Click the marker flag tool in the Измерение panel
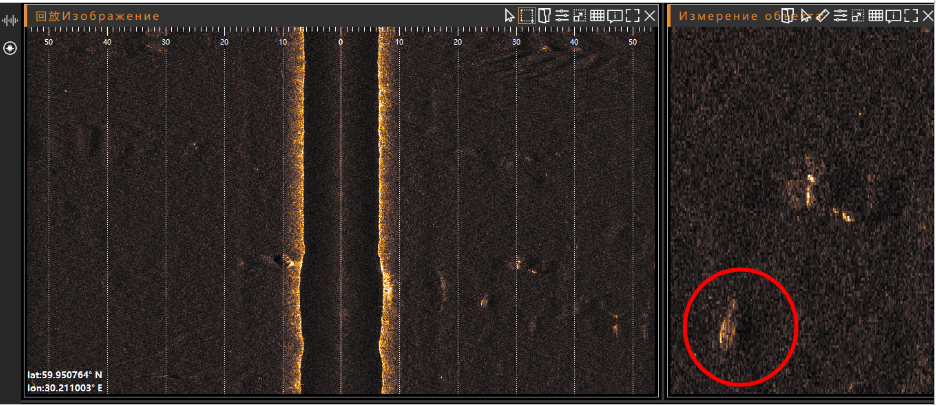The height and width of the screenshot is (406, 936). [789, 16]
